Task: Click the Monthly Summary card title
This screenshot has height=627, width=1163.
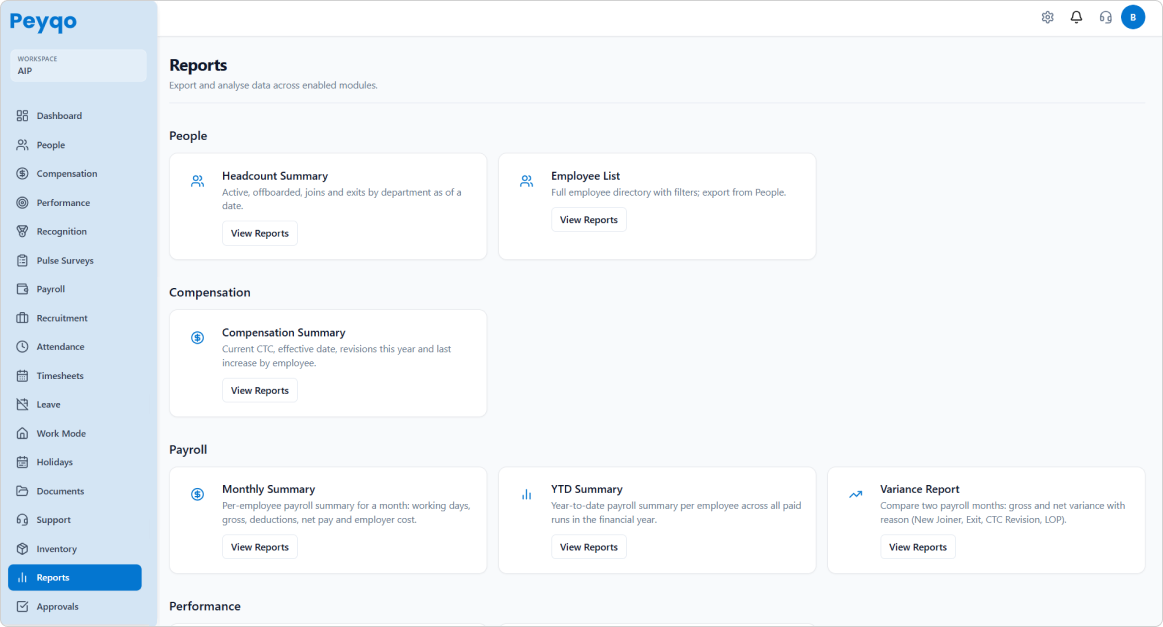Action: [268, 489]
